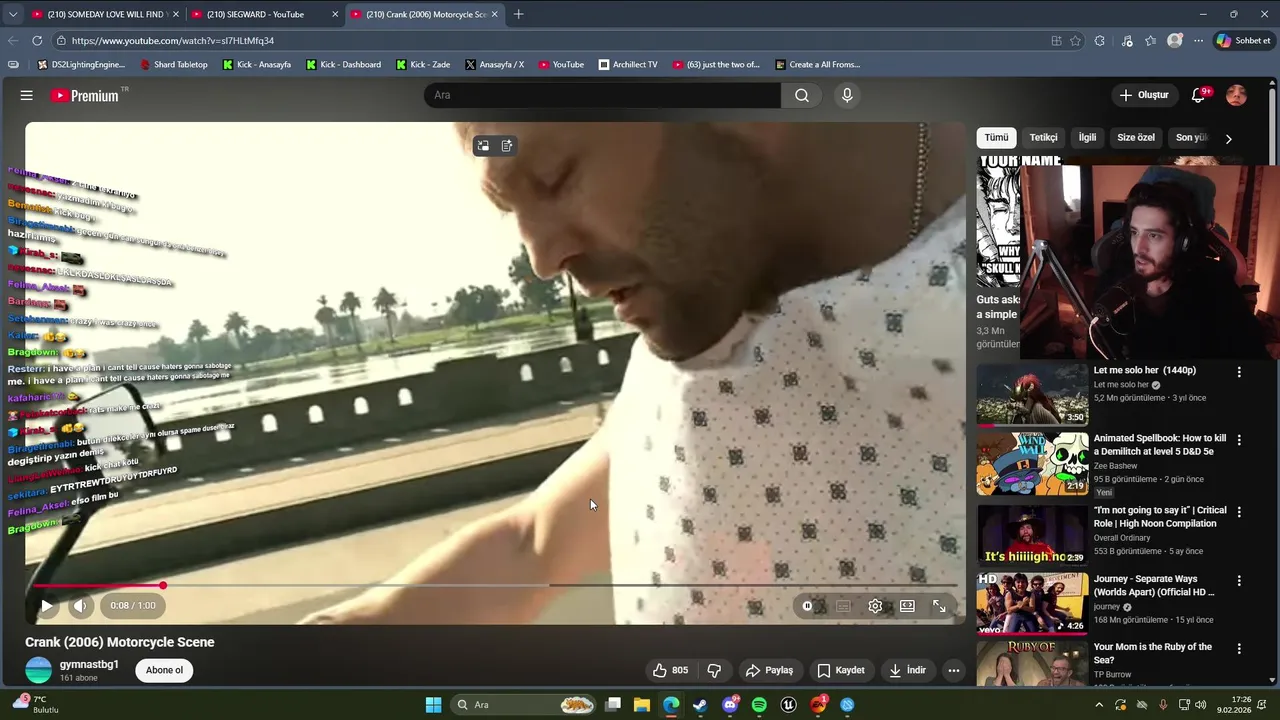This screenshot has height=720, width=1280.
Task: Subscribe with Abone ol button
Action: 164,670
